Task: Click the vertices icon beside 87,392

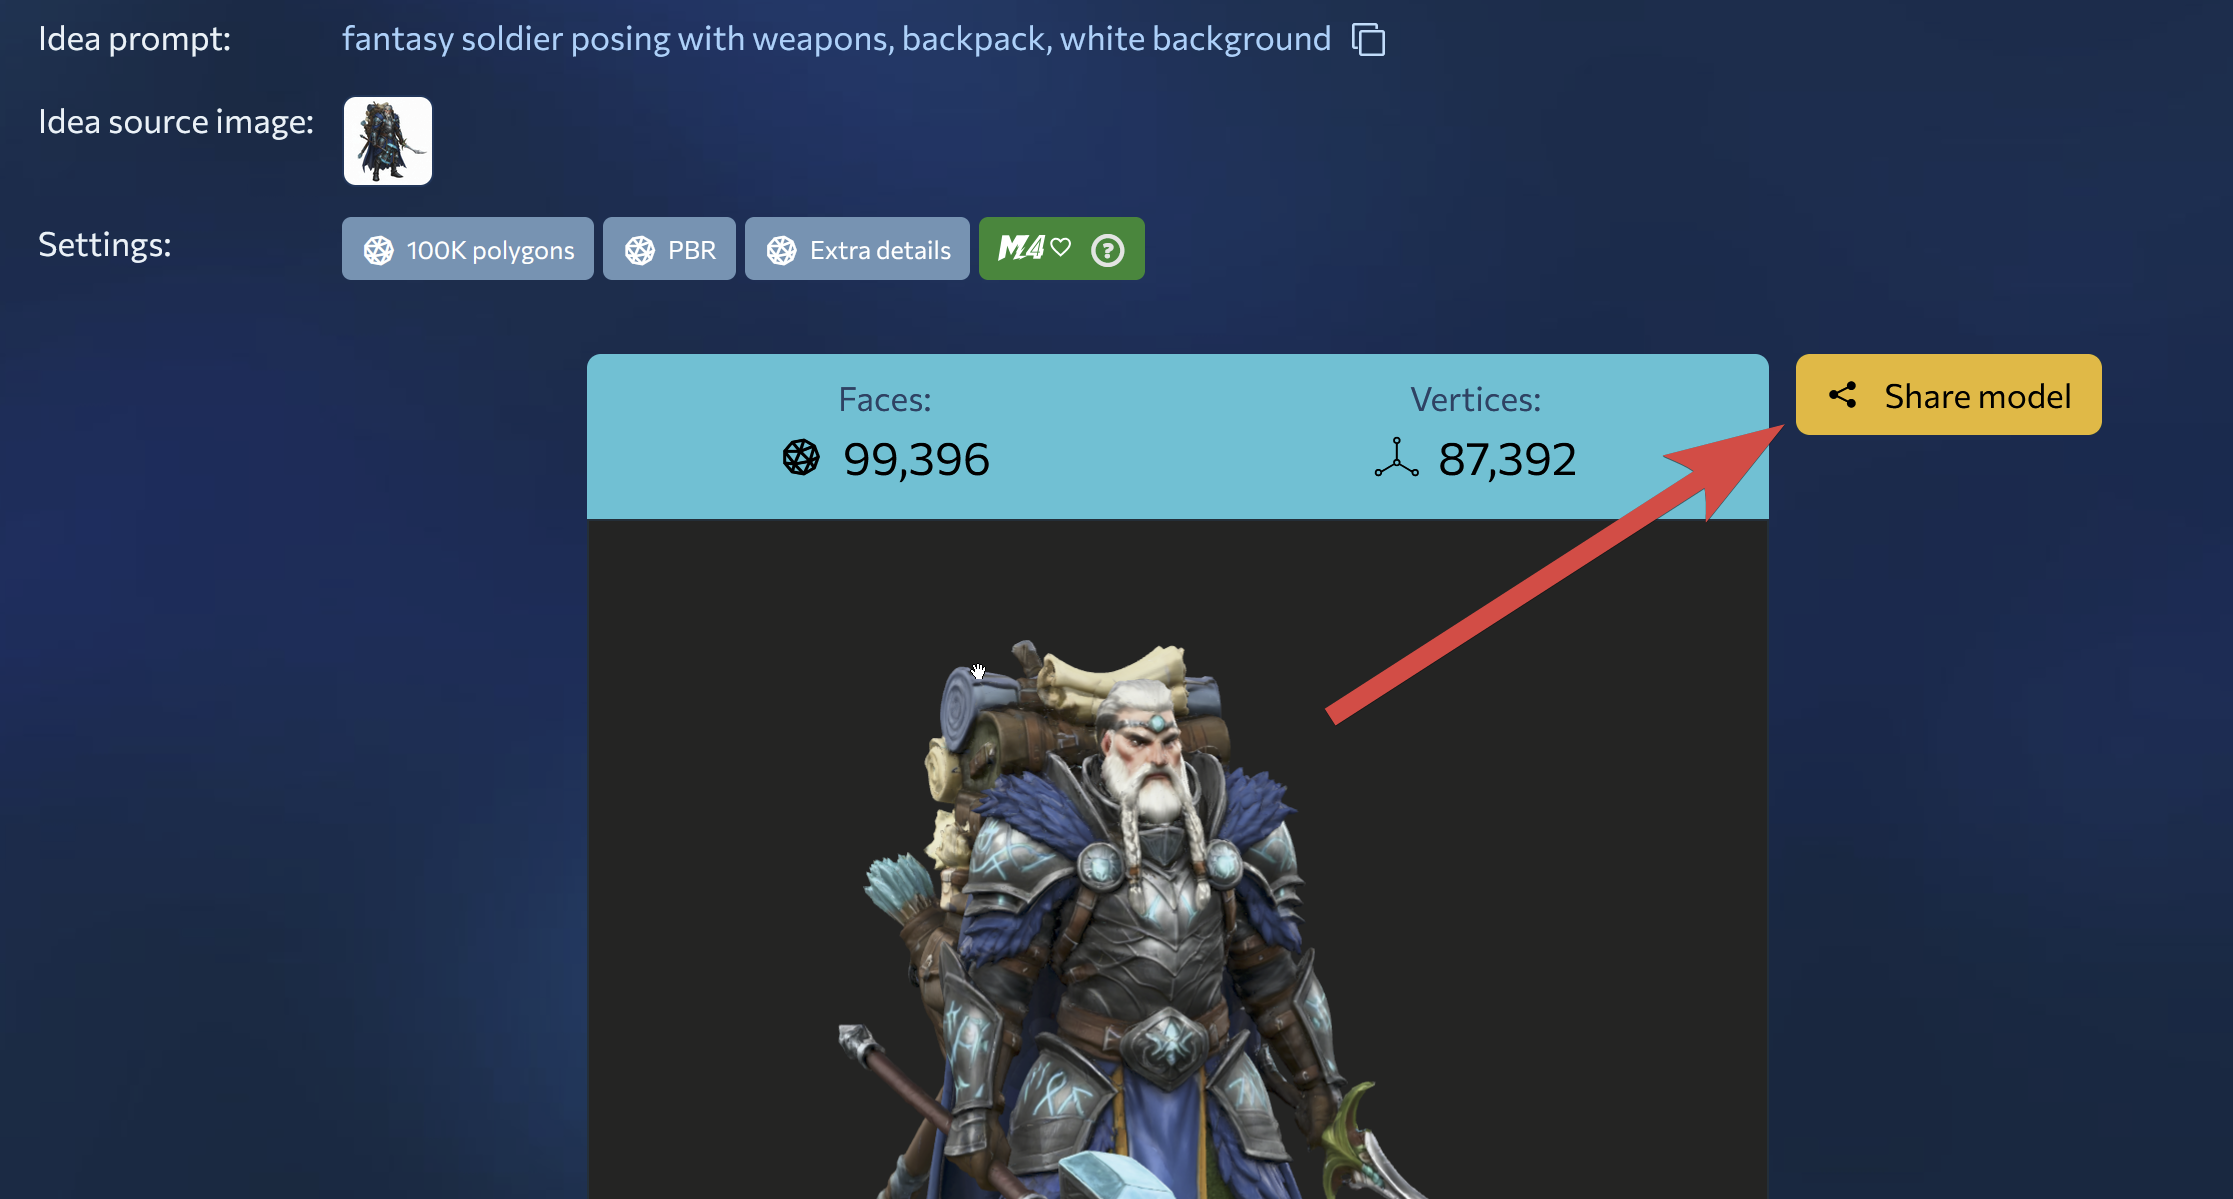Action: (1397, 458)
